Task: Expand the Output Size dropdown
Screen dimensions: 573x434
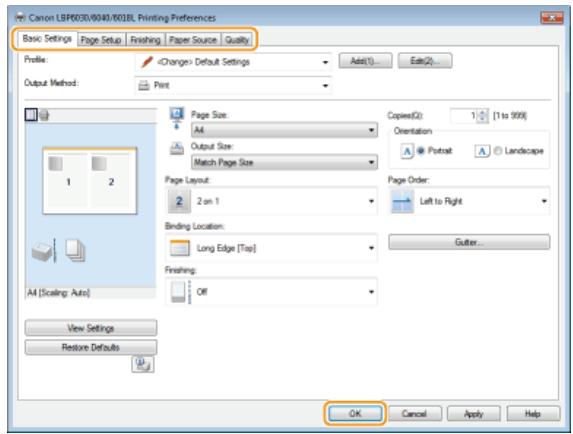Action: 284,162
